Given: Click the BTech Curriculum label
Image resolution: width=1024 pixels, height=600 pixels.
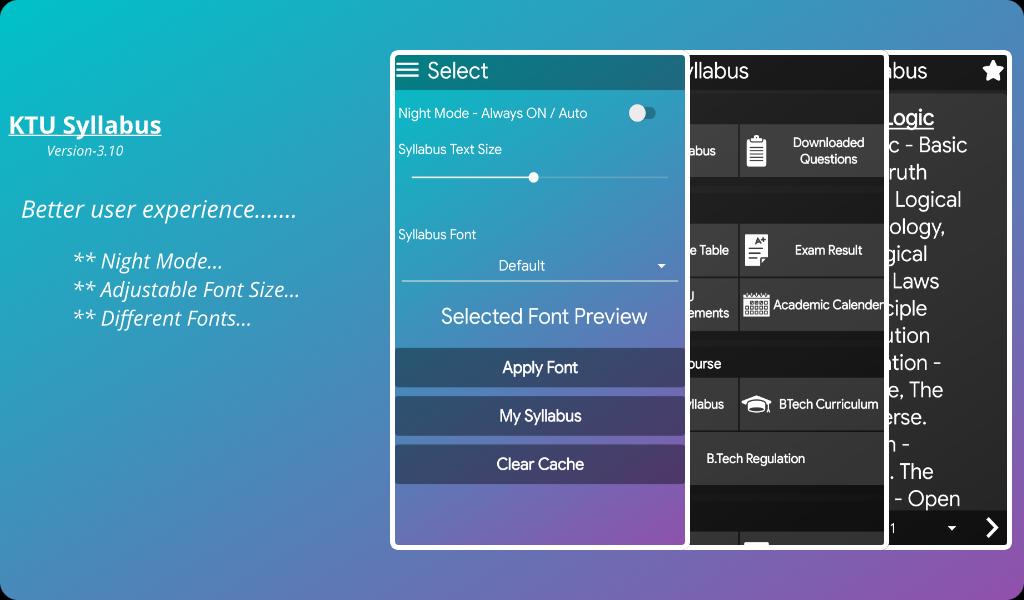Looking at the screenshot, I should pos(828,404).
